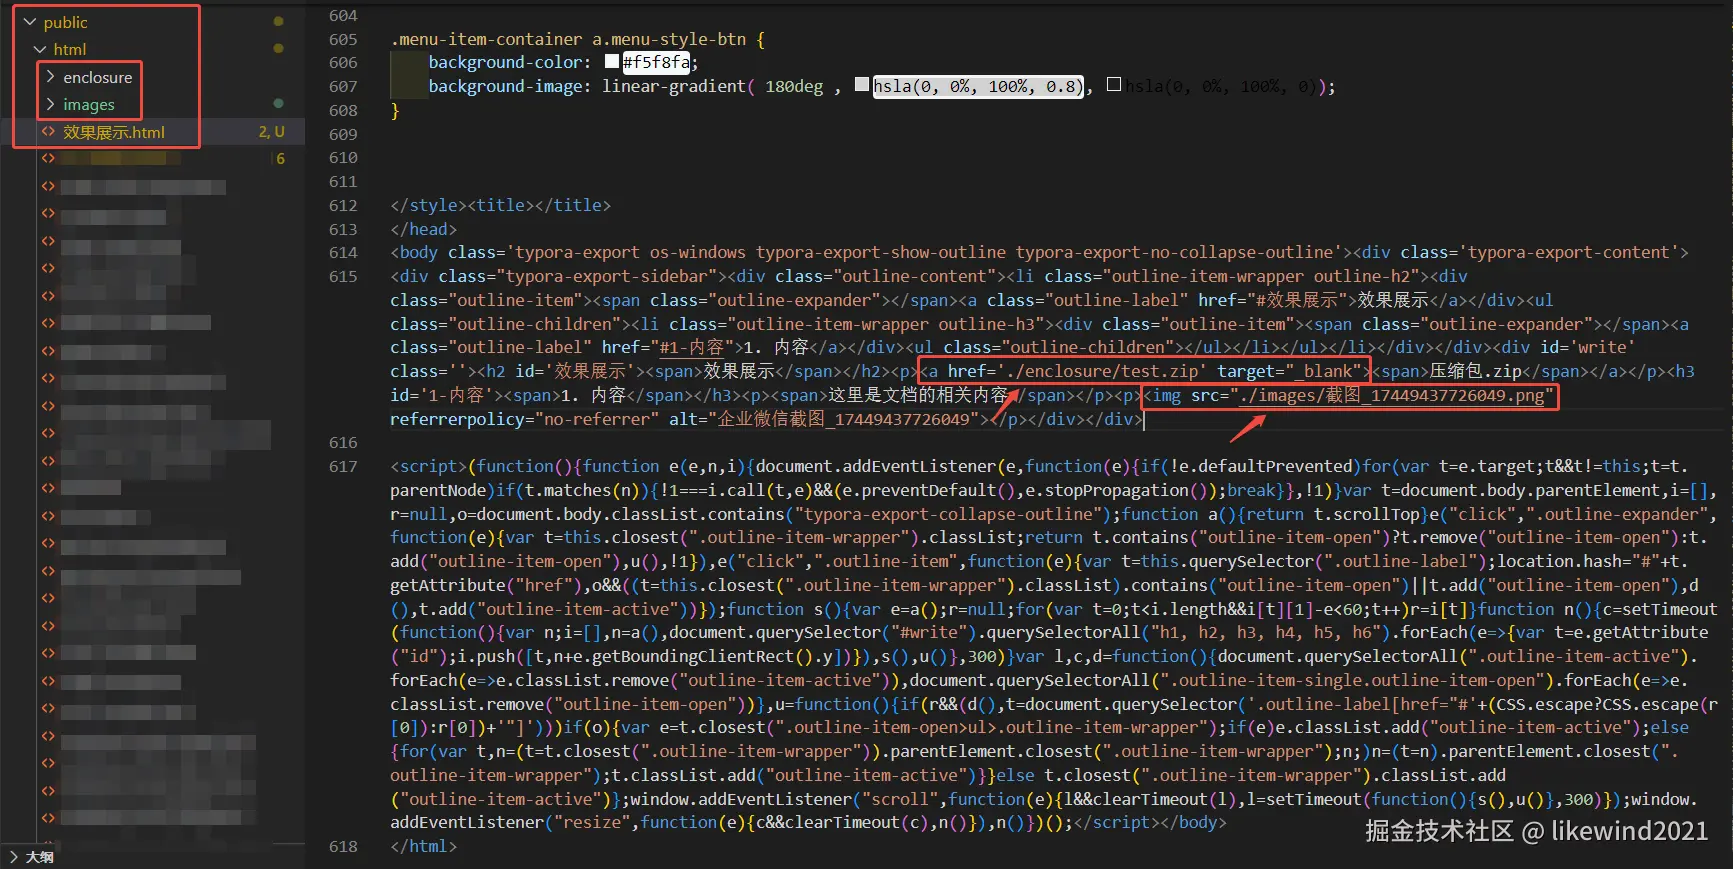Click 'typora-export-sidebar' class value
1733x869 pixels.
[x=606, y=276]
